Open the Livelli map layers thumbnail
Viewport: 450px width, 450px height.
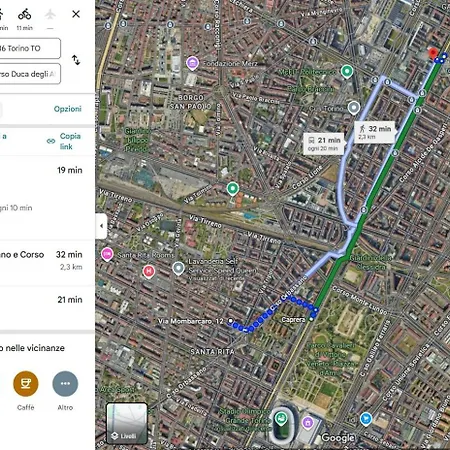coord(127,423)
